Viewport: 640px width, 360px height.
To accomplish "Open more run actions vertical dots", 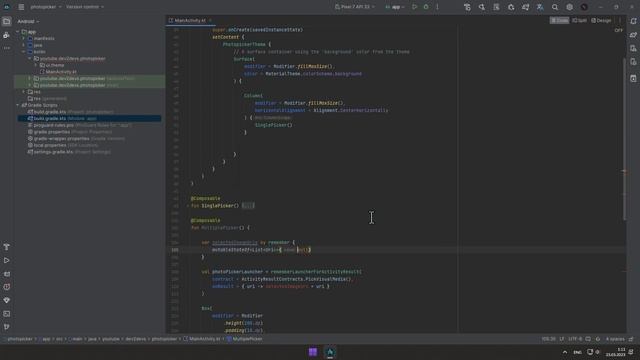I will pos(437,7).
